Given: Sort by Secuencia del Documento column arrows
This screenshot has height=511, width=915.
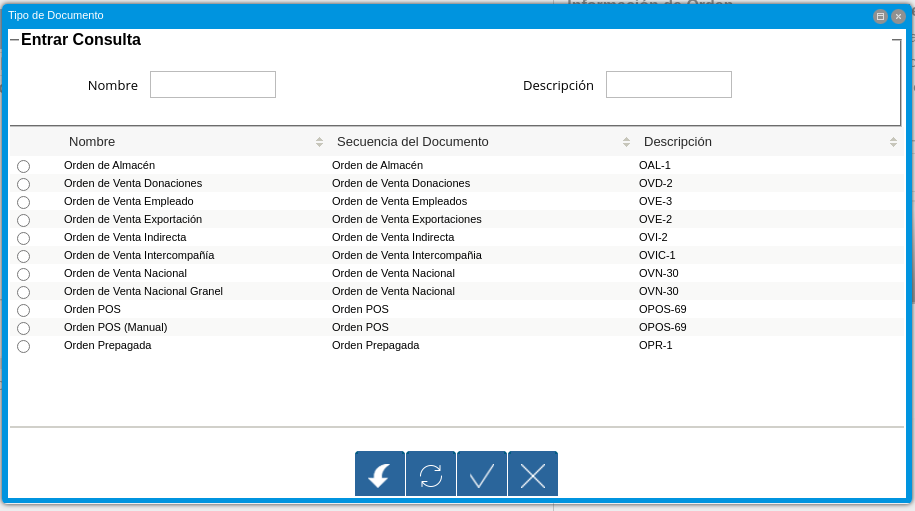Looking at the screenshot, I should click(x=626, y=142).
